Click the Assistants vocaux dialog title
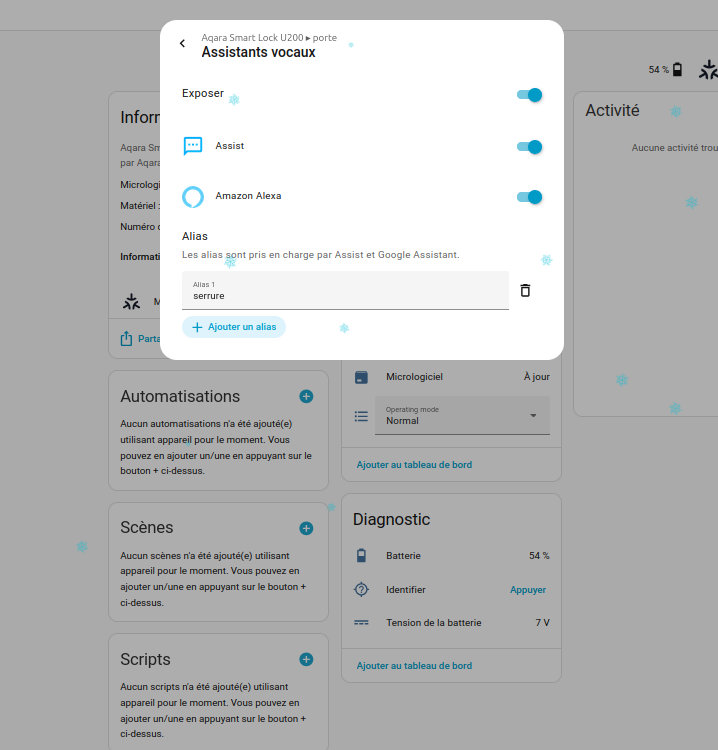This screenshot has width=718, height=750. pos(258,52)
